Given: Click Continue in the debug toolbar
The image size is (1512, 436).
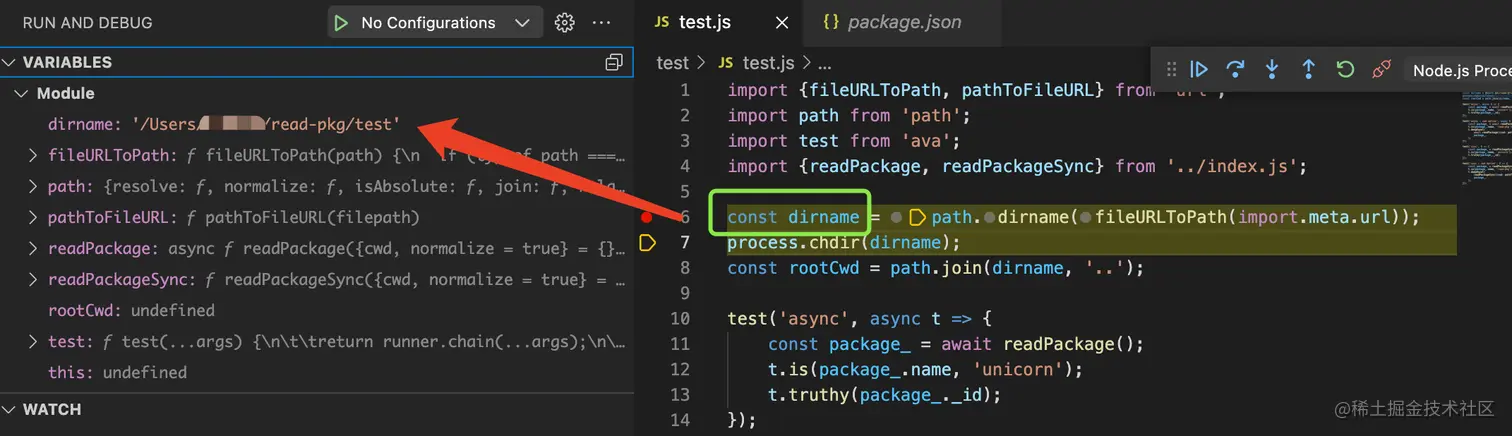Looking at the screenshot, I should point(1199,70).
